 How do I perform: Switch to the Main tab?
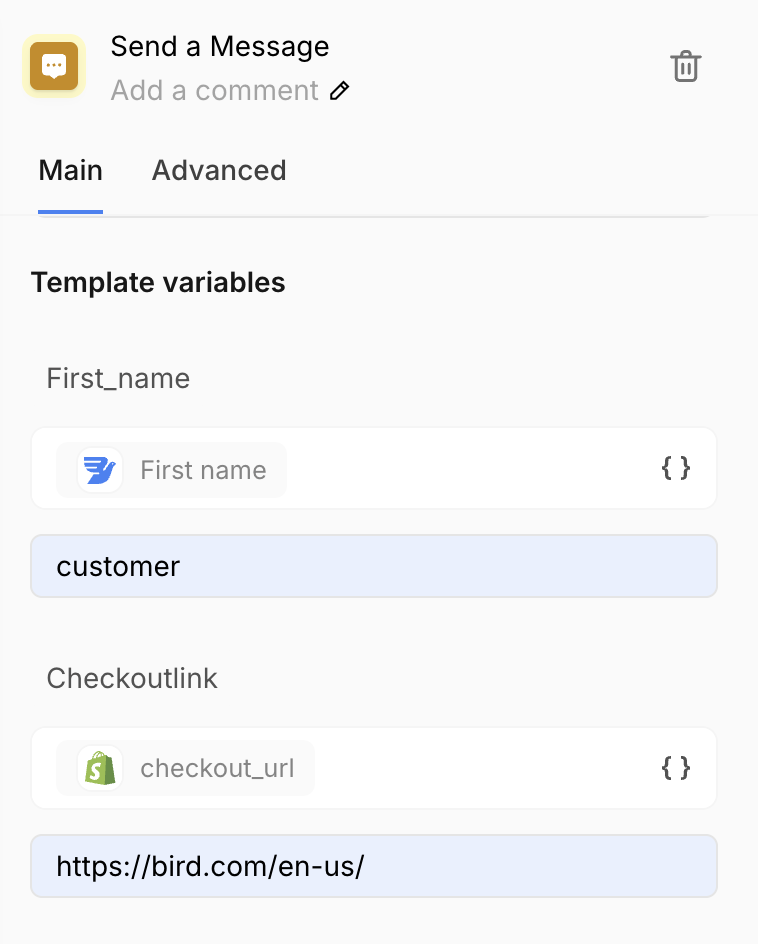(x=70, y=170)
